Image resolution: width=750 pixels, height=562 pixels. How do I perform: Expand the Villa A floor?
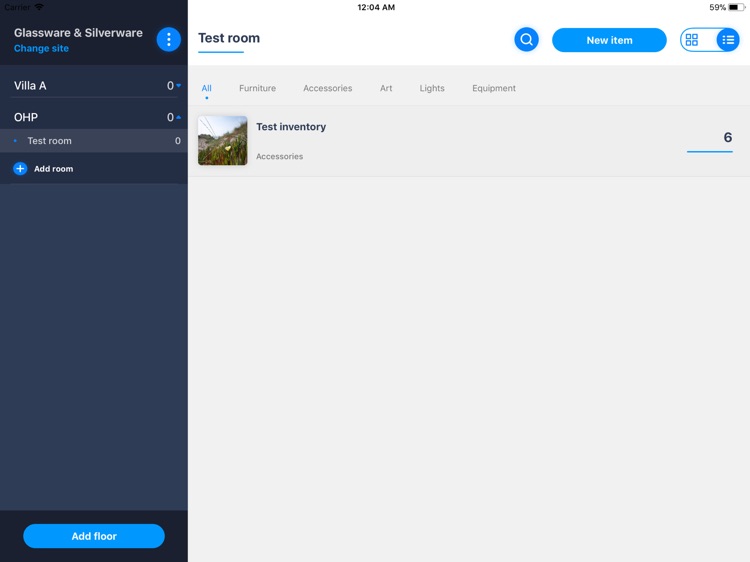tap(178, 86)
